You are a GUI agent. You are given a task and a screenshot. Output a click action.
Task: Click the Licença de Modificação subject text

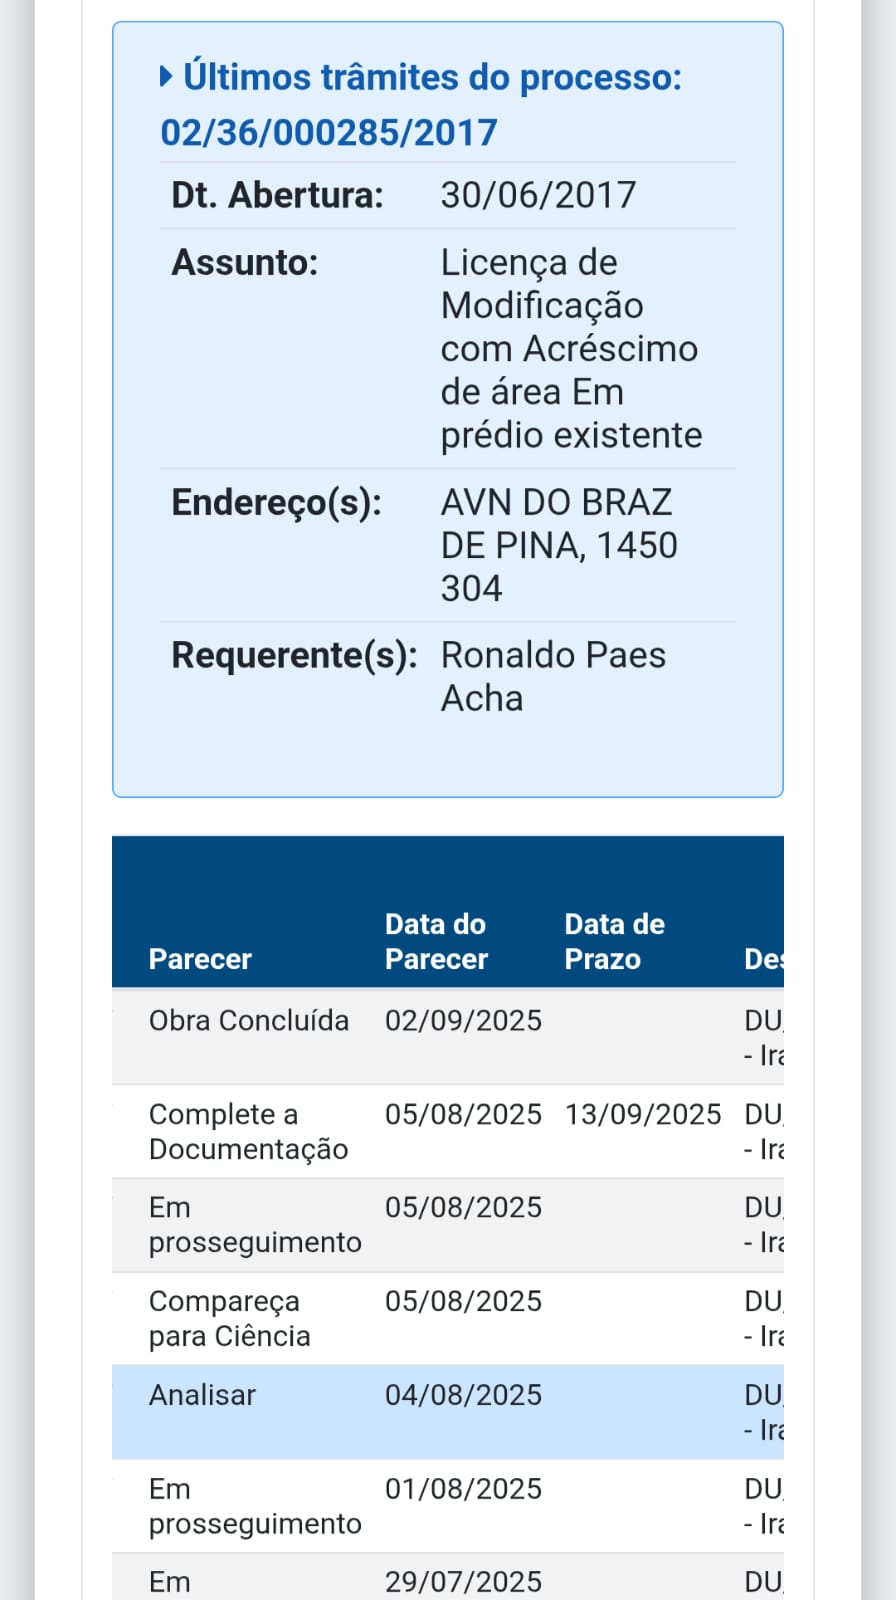570,348
